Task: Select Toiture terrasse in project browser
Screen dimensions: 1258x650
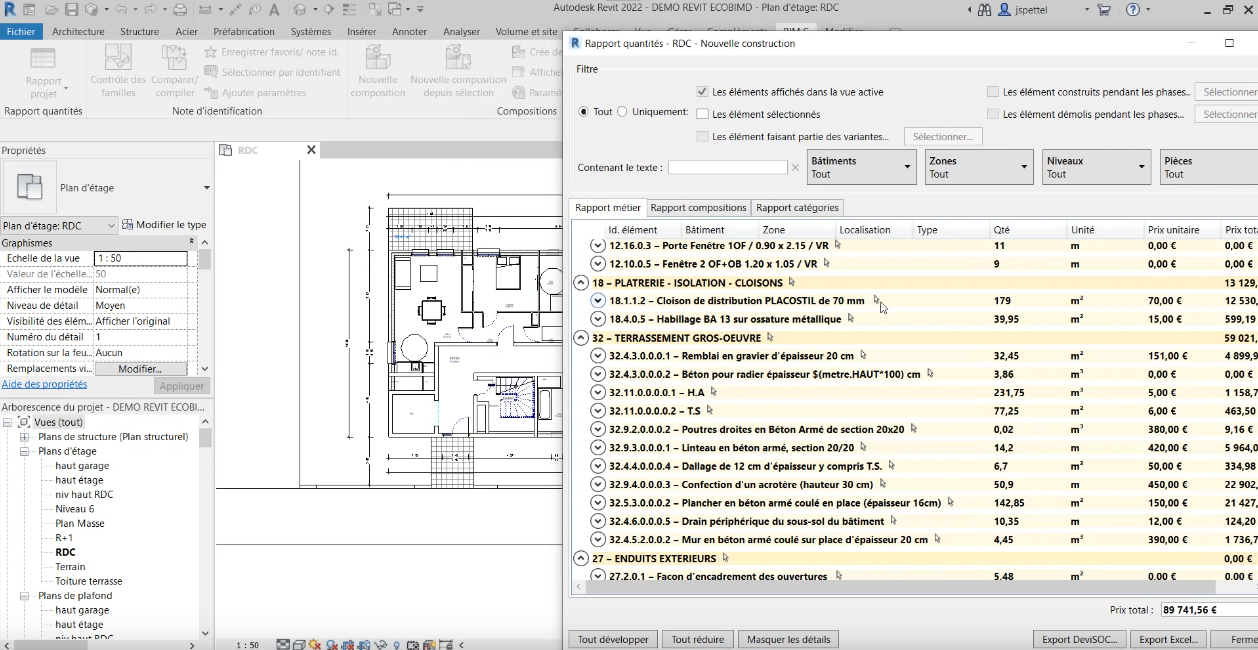Action: pyautogui.click(x=89, y=581)
